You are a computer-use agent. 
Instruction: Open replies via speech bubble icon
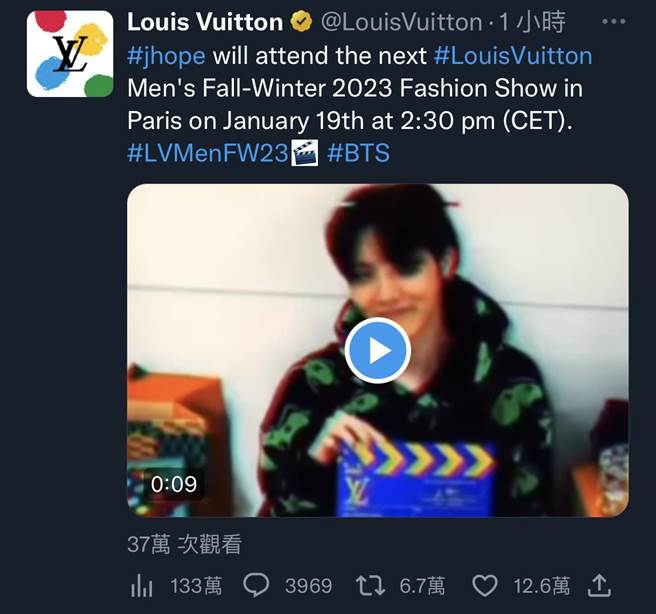click(257, 585)
